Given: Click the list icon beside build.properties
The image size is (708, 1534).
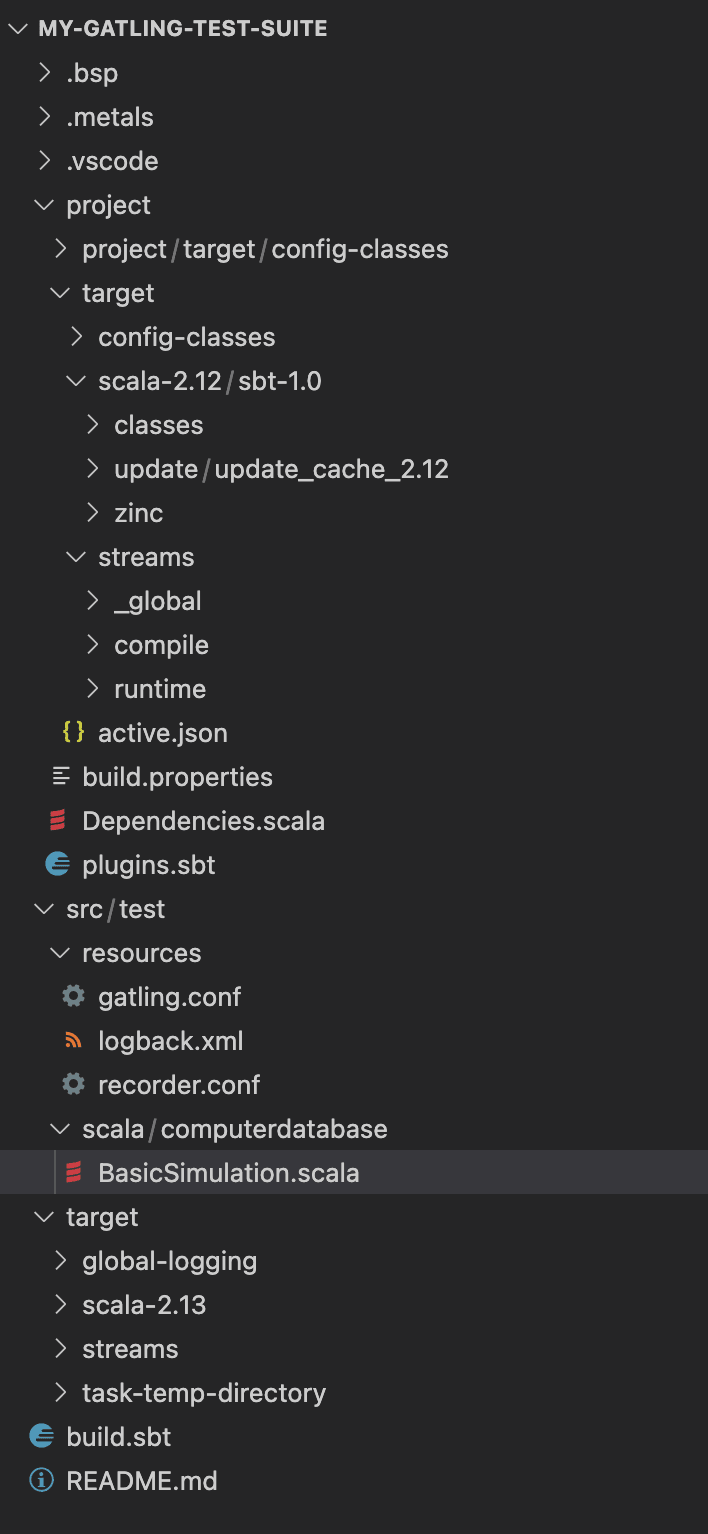Looking at the screenshot, I should pyautogui.click(x=57, y=776).
